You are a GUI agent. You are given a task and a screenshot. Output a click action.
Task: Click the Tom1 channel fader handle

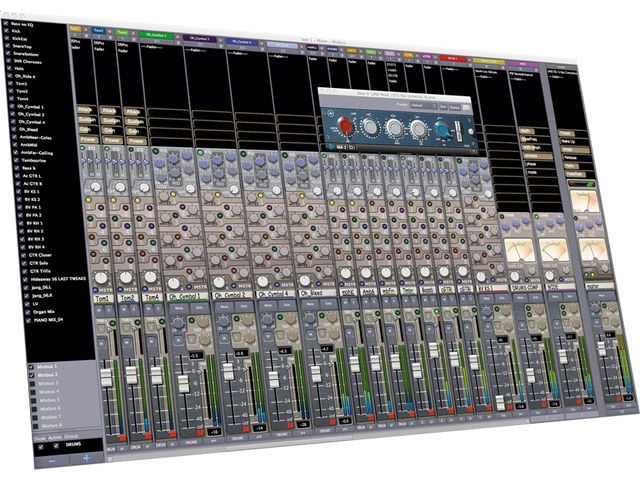click(x=106, y=377)
